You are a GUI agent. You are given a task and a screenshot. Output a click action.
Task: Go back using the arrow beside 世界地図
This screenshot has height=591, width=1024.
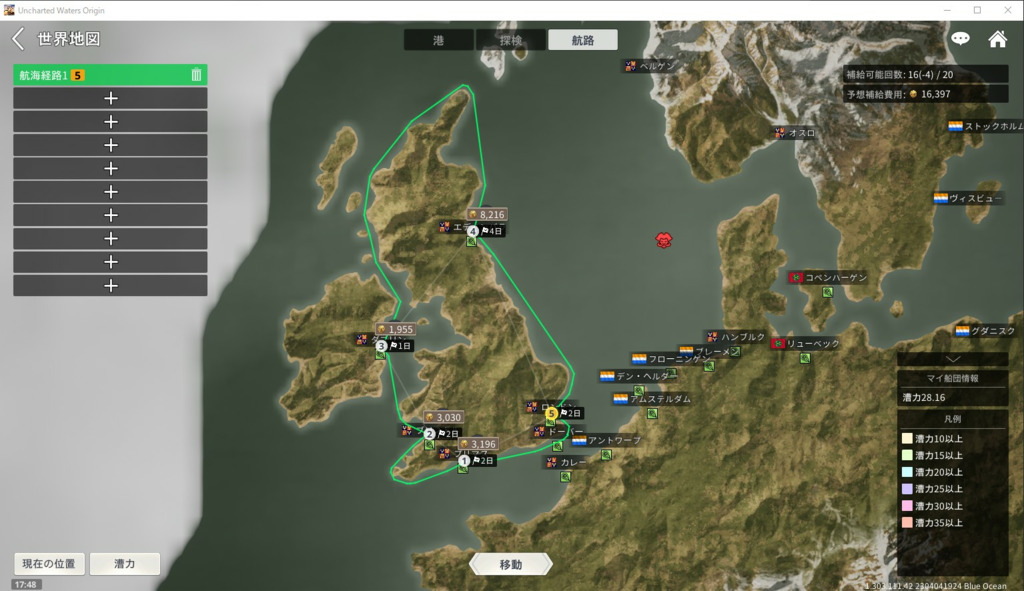18,39
